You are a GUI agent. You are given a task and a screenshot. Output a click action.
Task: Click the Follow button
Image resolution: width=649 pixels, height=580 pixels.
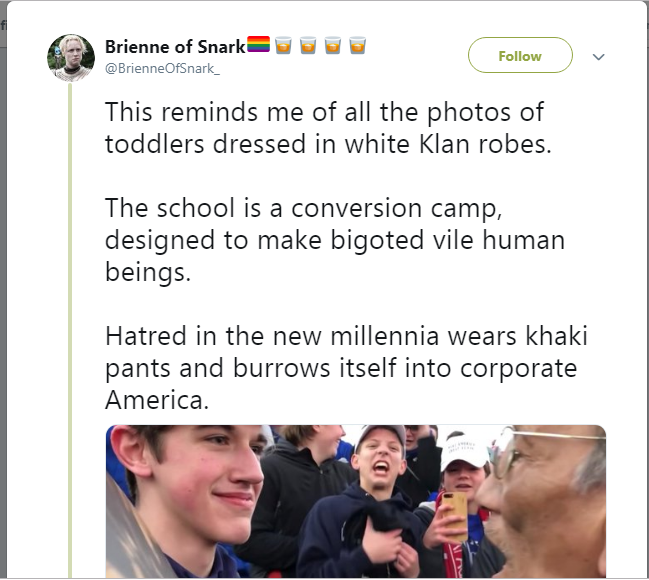(x=520, y=55)
